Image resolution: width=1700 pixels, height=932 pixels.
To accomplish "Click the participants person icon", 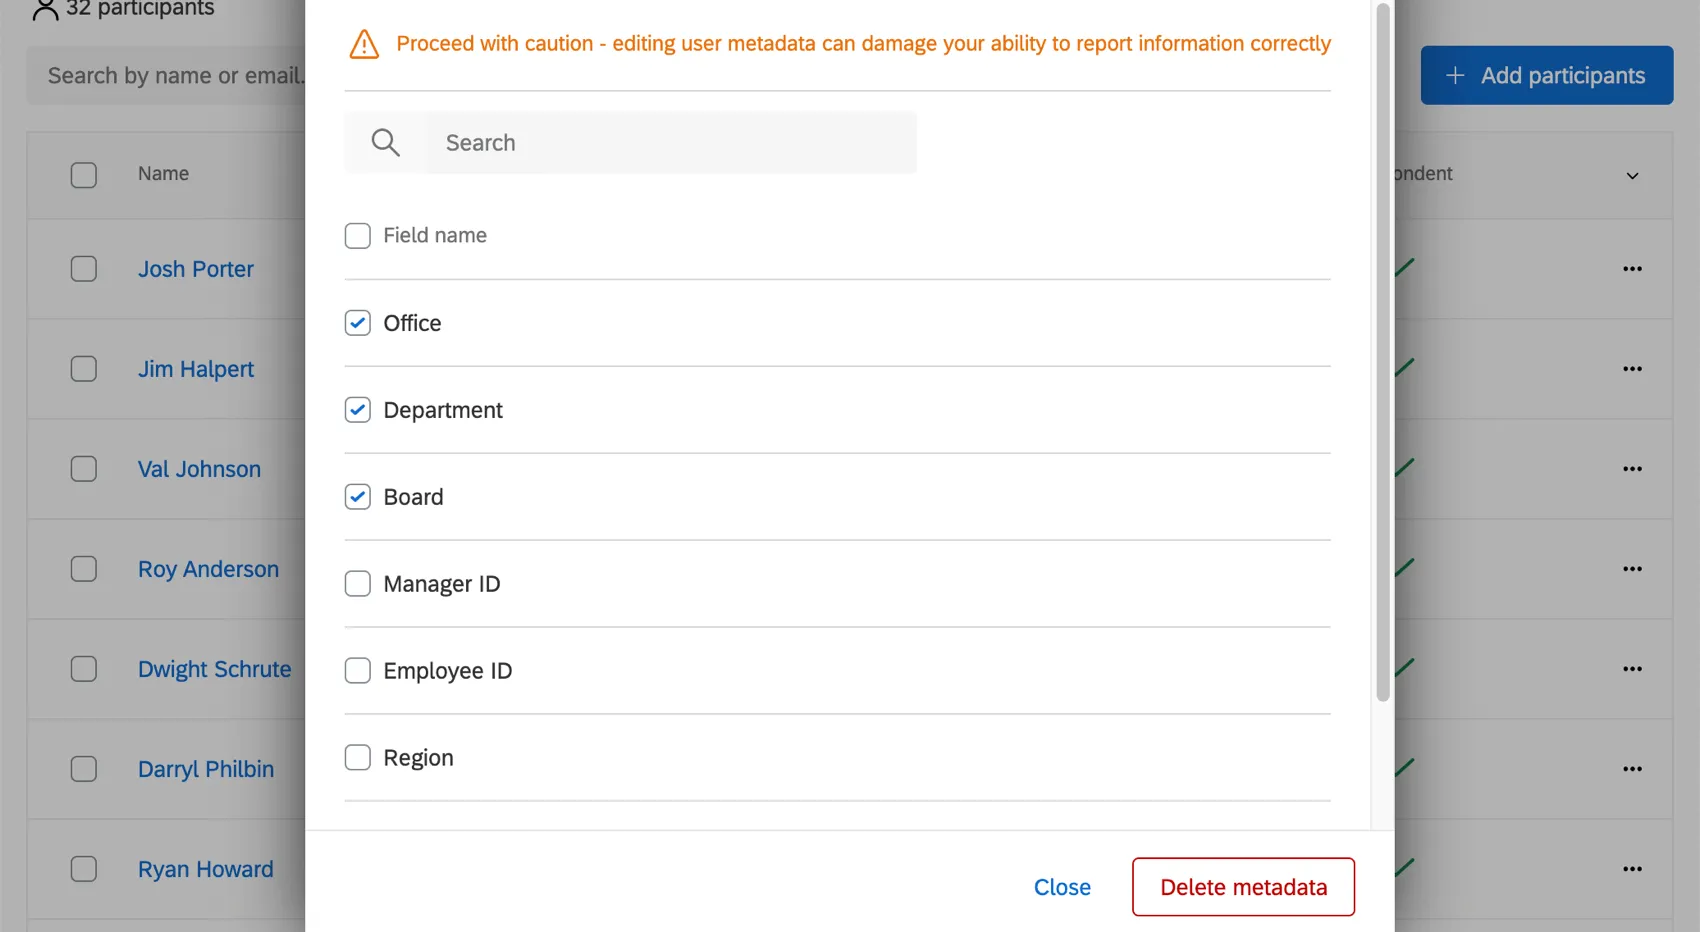I will click(x=43, y=8).
